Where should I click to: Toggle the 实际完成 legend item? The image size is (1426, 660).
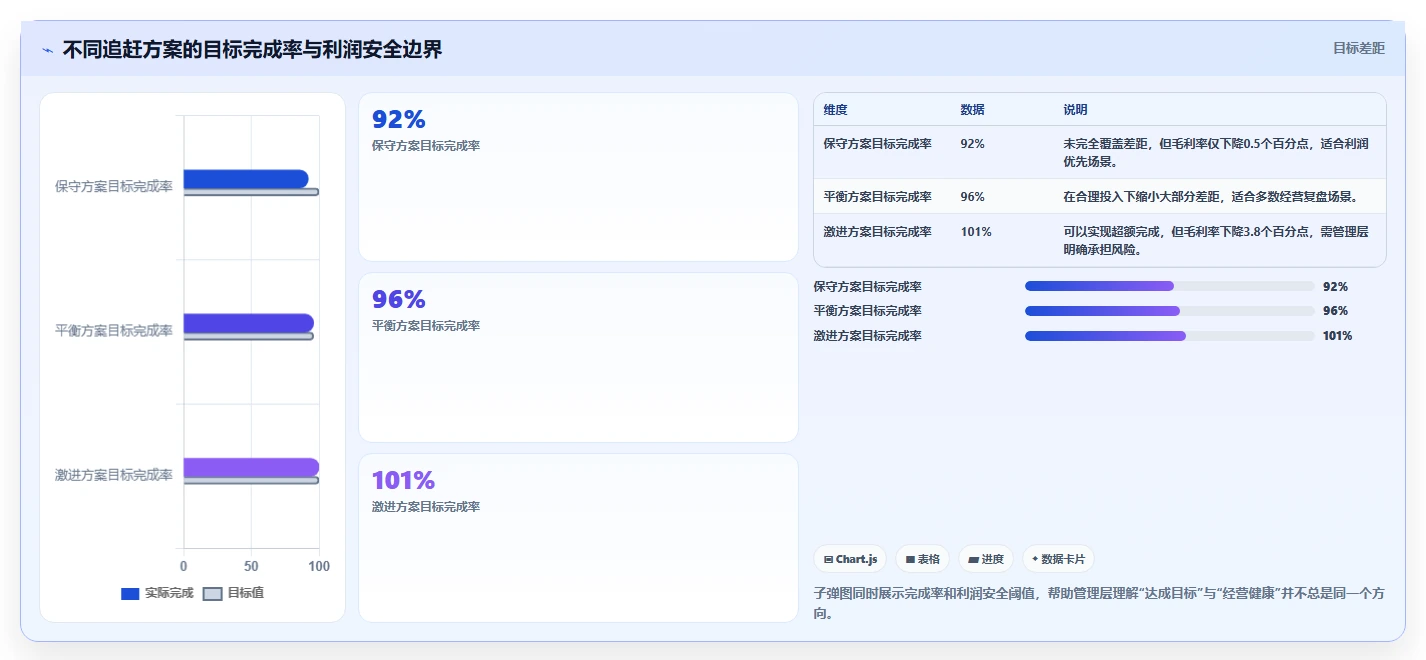coord(157,593)
